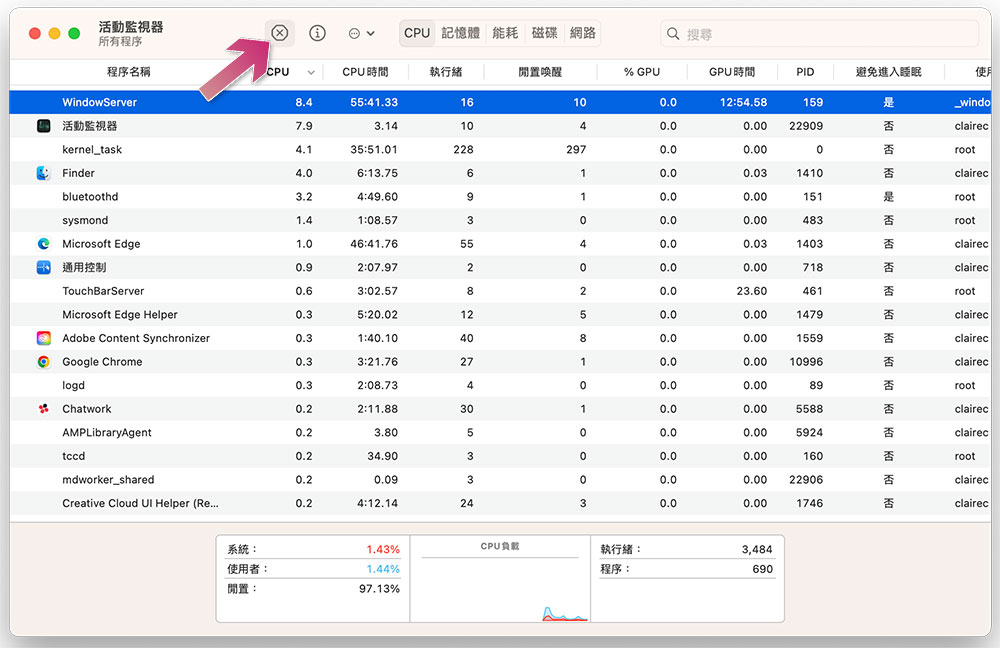The height and width of the screenshot is (648, 1000).
Task: Select the WindowServer process row
Action: pyautogui.click(x=500, y=102)
